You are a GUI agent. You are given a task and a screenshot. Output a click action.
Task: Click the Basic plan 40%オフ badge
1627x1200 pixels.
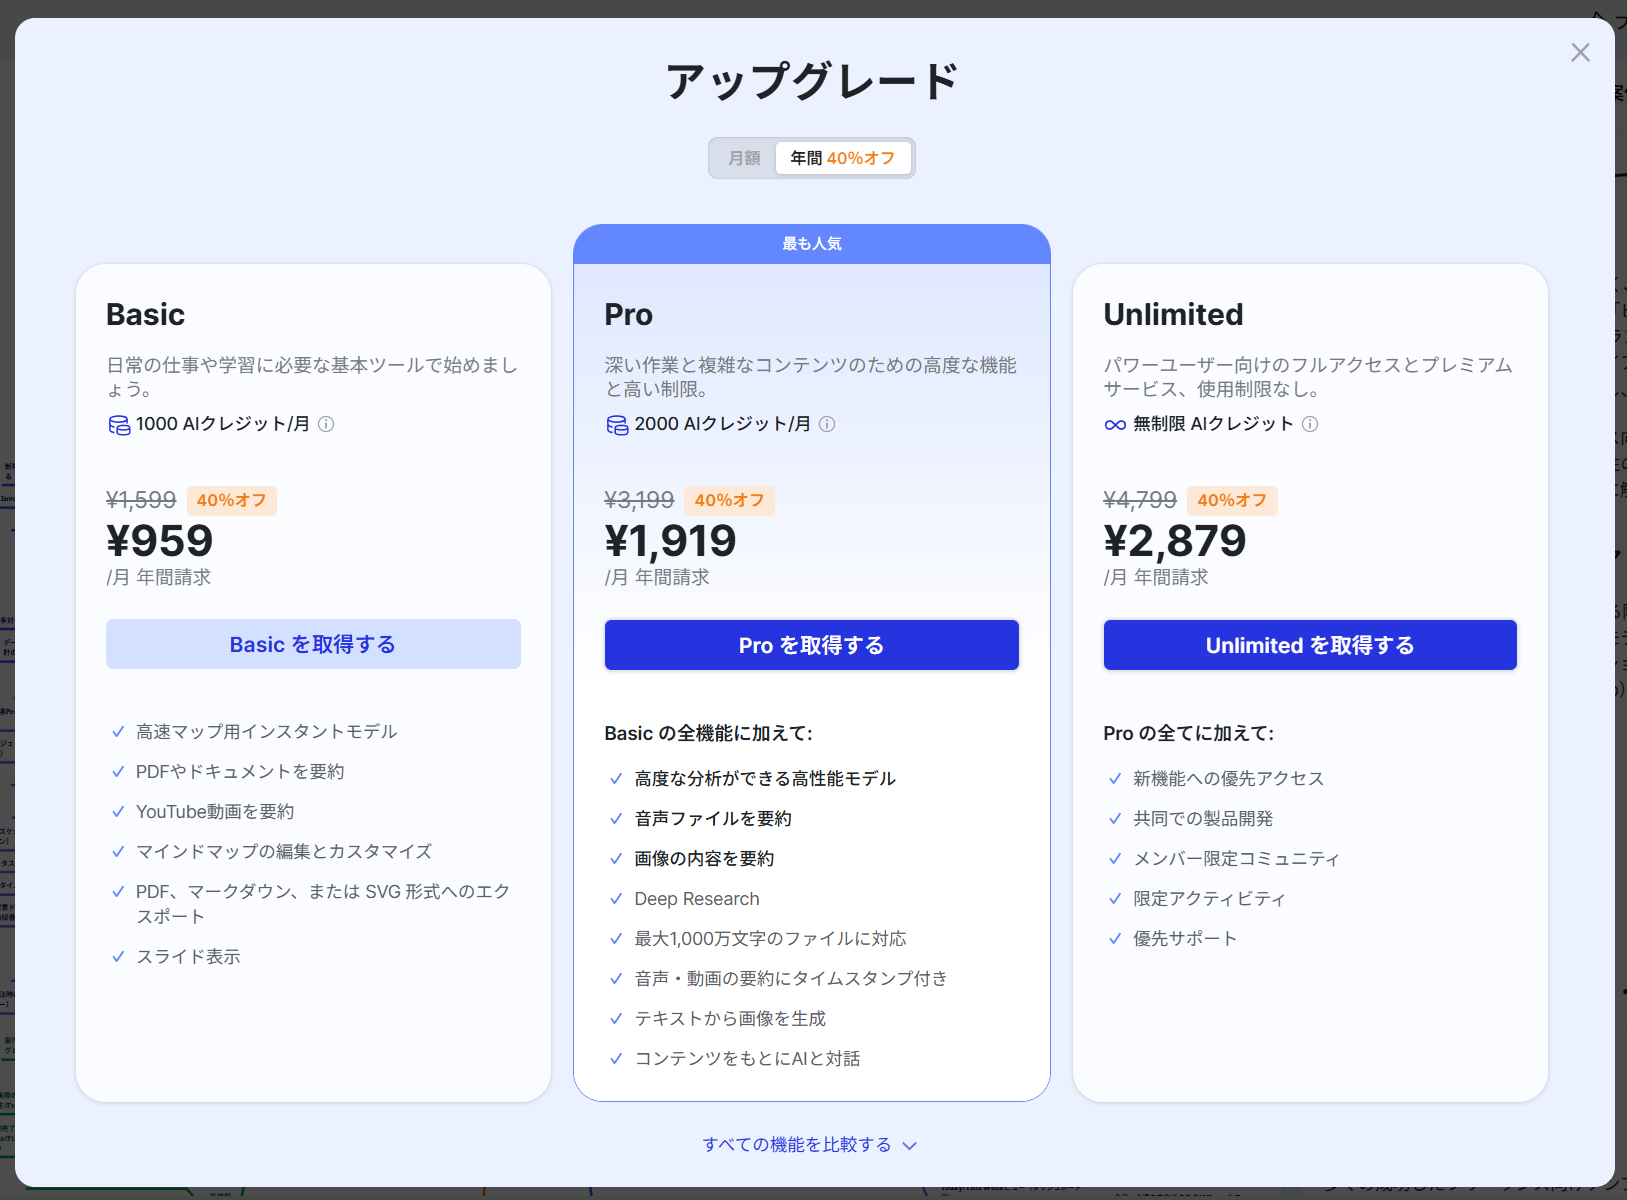click(x=231, y=500)
